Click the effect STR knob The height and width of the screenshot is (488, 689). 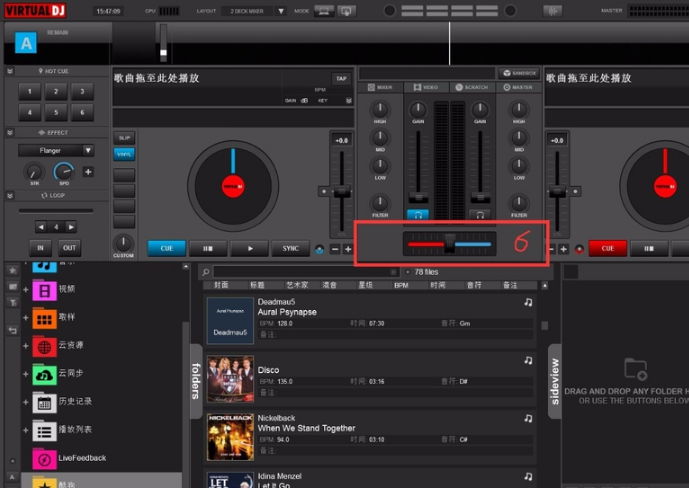(x=34, y=171)
